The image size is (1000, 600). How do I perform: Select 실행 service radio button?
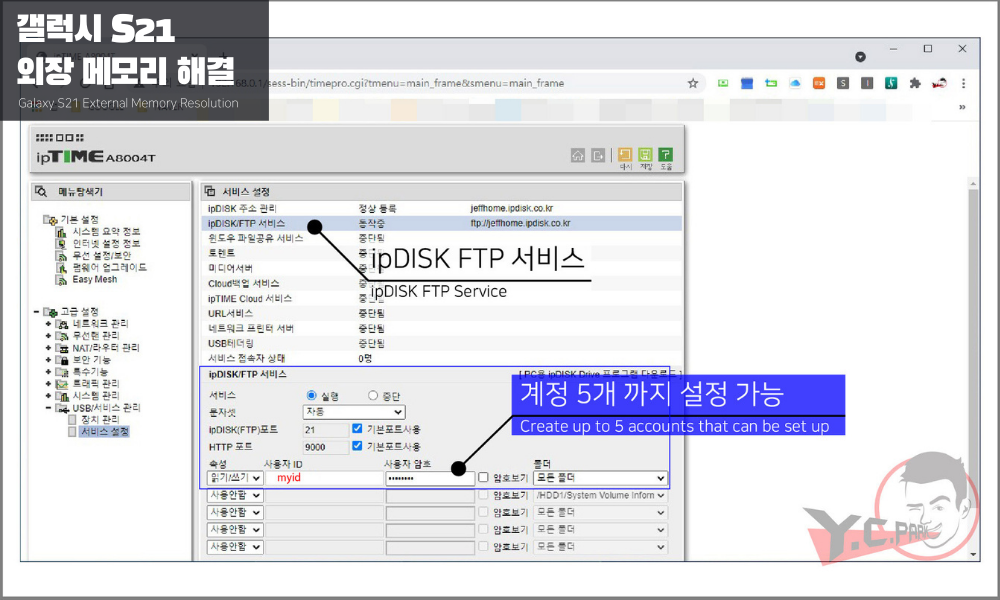(x=311, y=395)
